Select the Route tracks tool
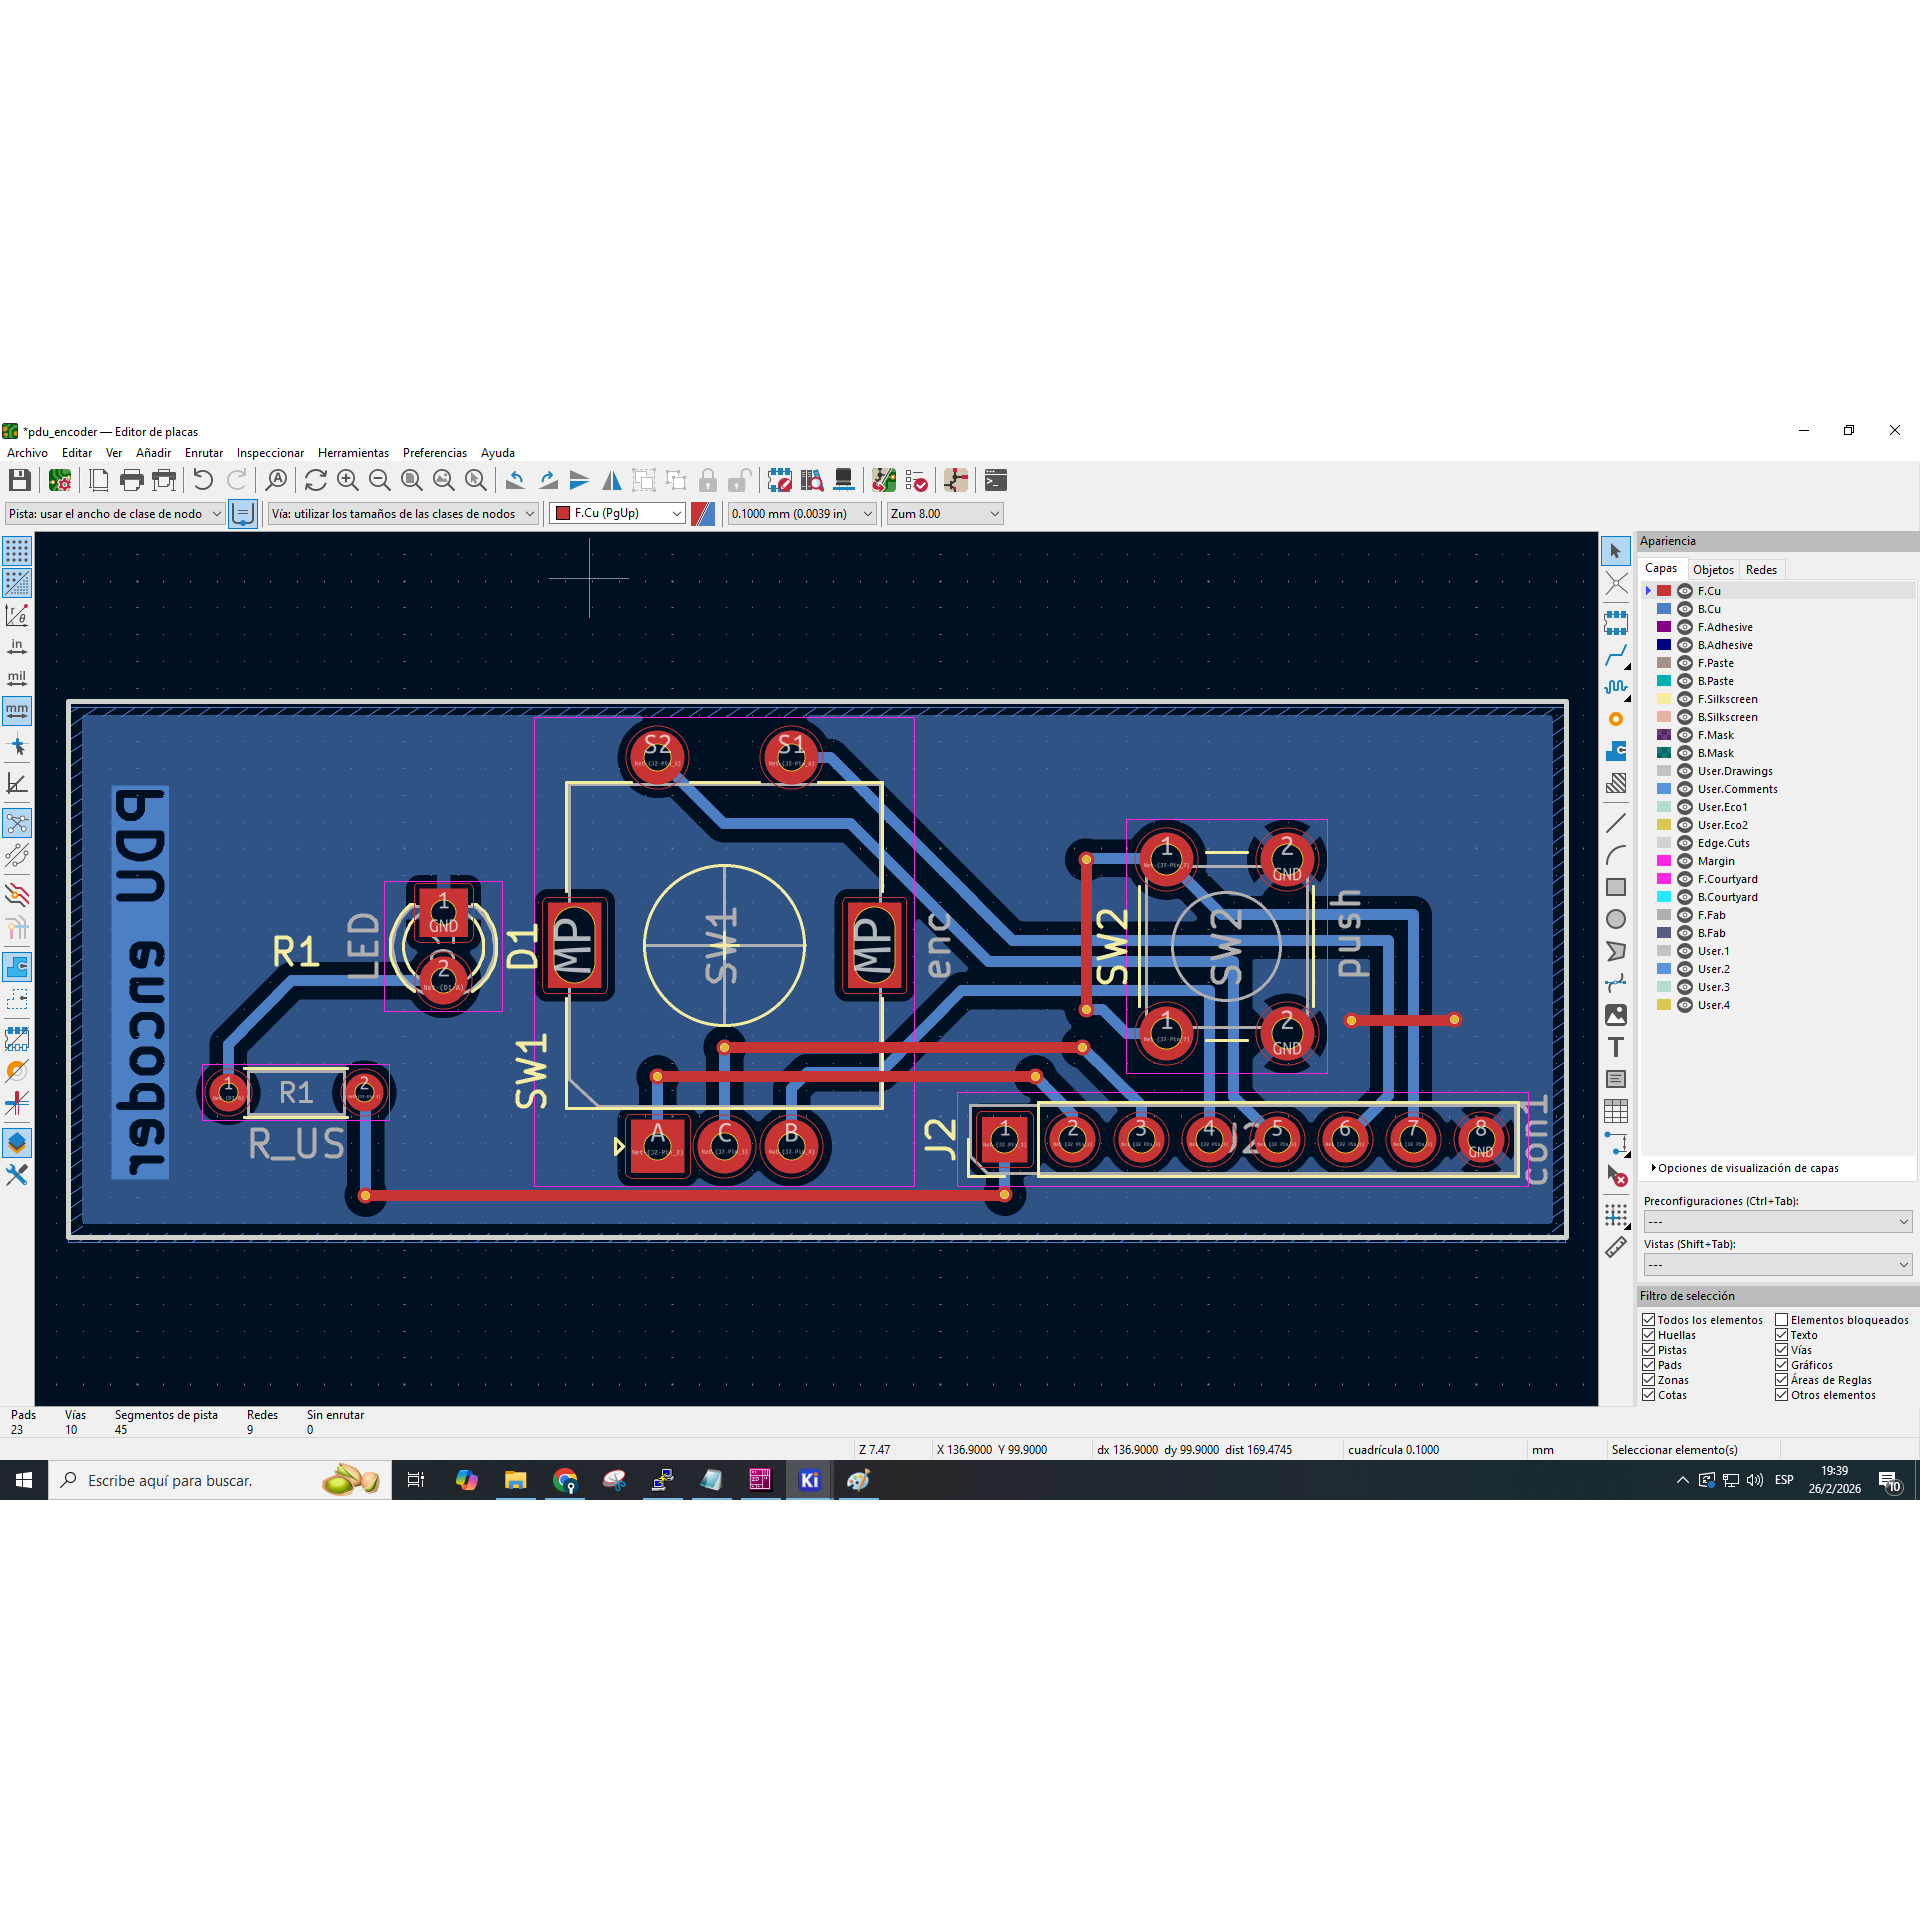Viewport: 1920px width, 1920px height. pos(1616,656)
